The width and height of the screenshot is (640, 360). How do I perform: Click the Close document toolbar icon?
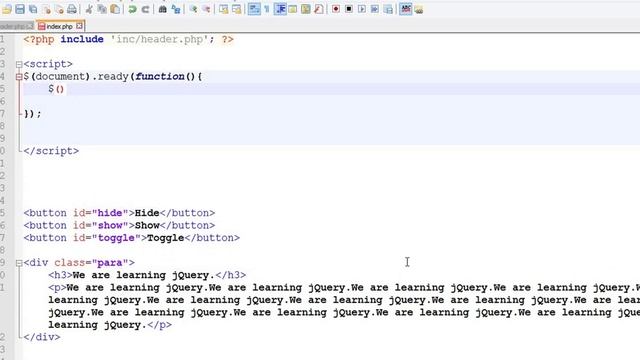pos(46,9)
